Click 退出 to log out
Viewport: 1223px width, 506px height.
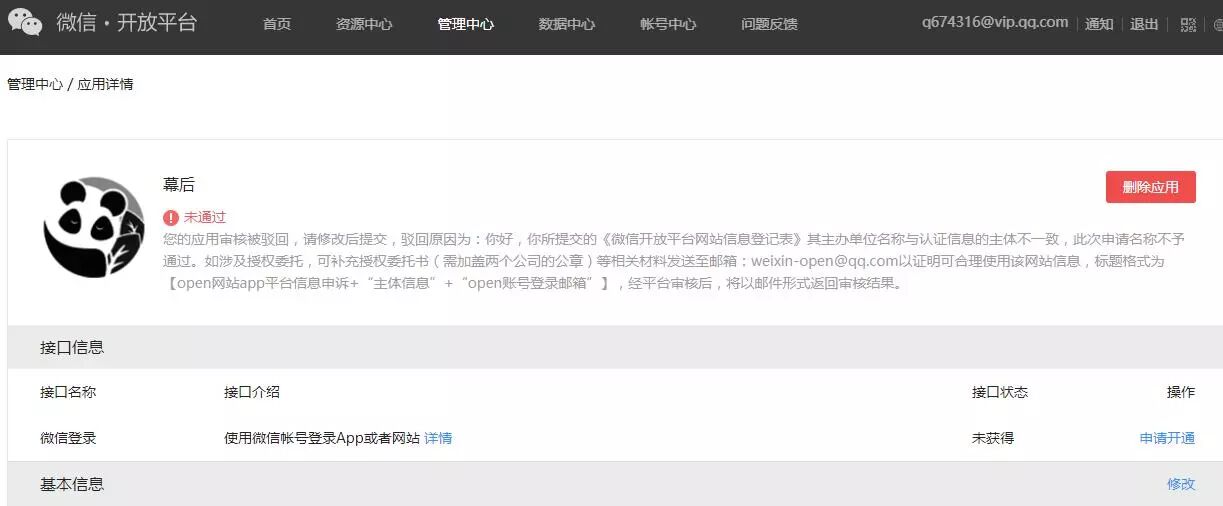point(1144,24)
